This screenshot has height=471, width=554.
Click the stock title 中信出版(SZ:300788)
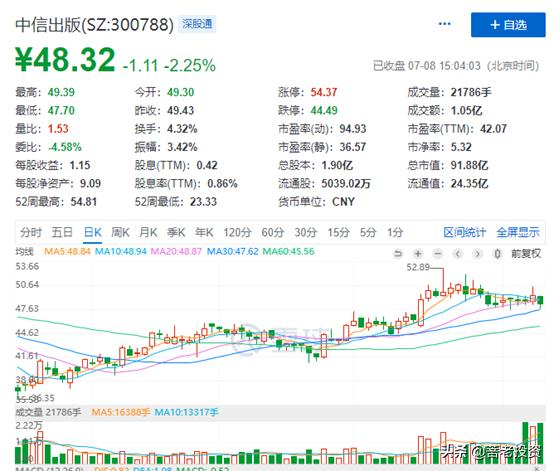point(95,25)
